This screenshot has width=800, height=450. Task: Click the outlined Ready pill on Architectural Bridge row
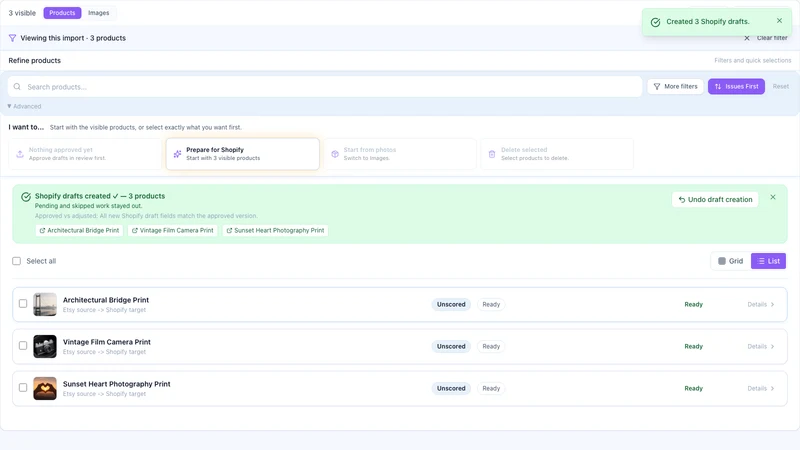[491, 305]
